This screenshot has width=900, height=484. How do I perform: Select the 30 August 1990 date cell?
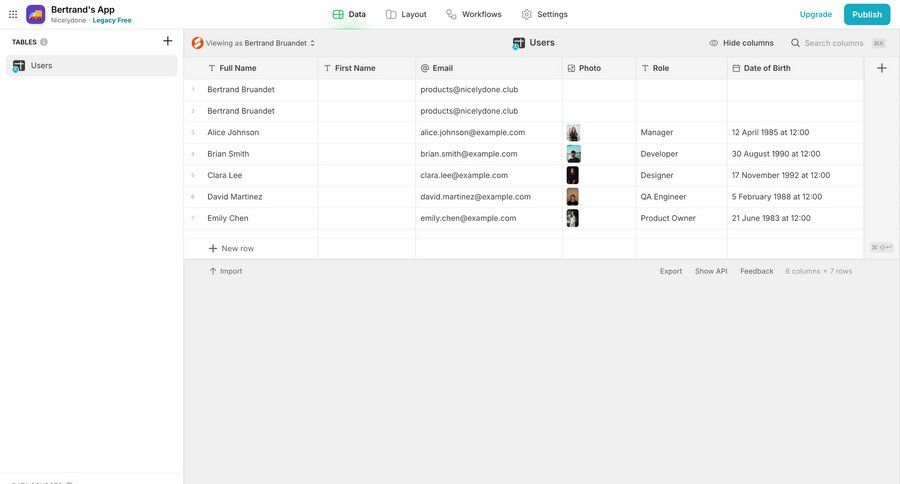click(x=796, y=154)
